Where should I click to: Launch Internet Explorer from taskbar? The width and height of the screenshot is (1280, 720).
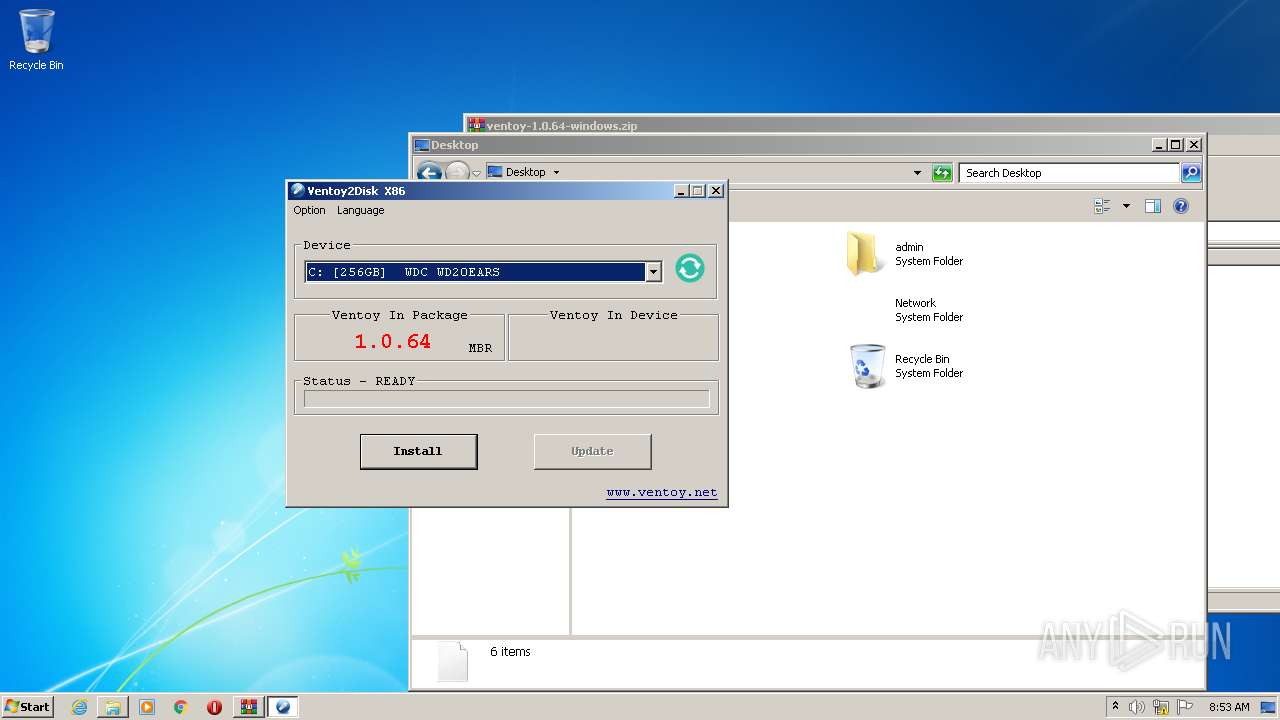coord(79,707)
